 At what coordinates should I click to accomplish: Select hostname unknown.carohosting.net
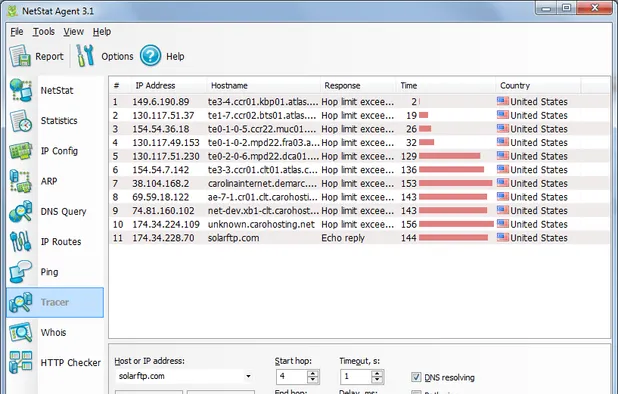pyautogui.click(x=261, y=225)
